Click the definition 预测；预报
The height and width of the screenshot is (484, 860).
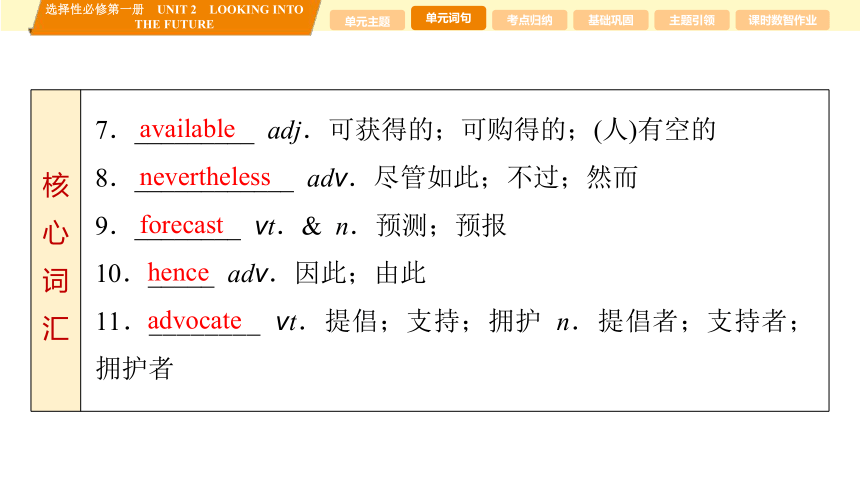coord(441,225)
